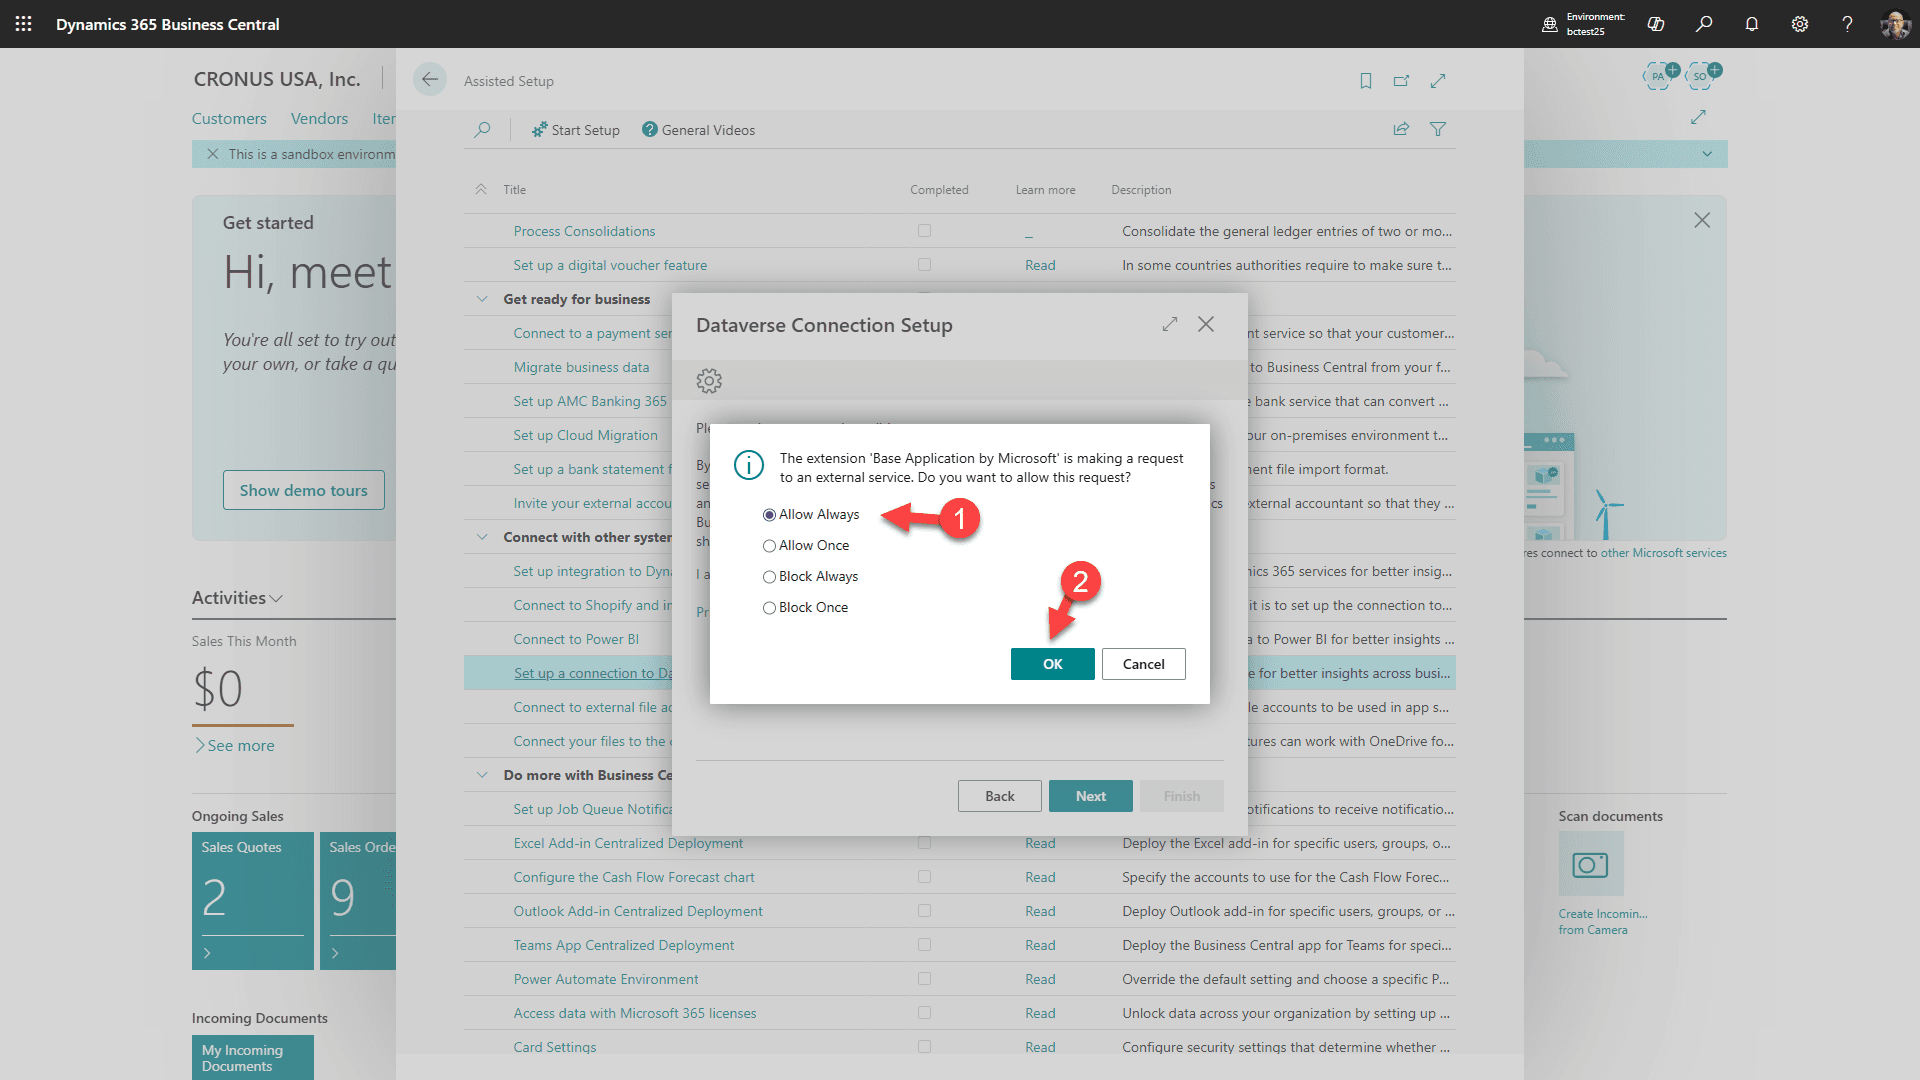Select the Block Once radio button
This screenshot has height=1080, width=1920.
769,607
